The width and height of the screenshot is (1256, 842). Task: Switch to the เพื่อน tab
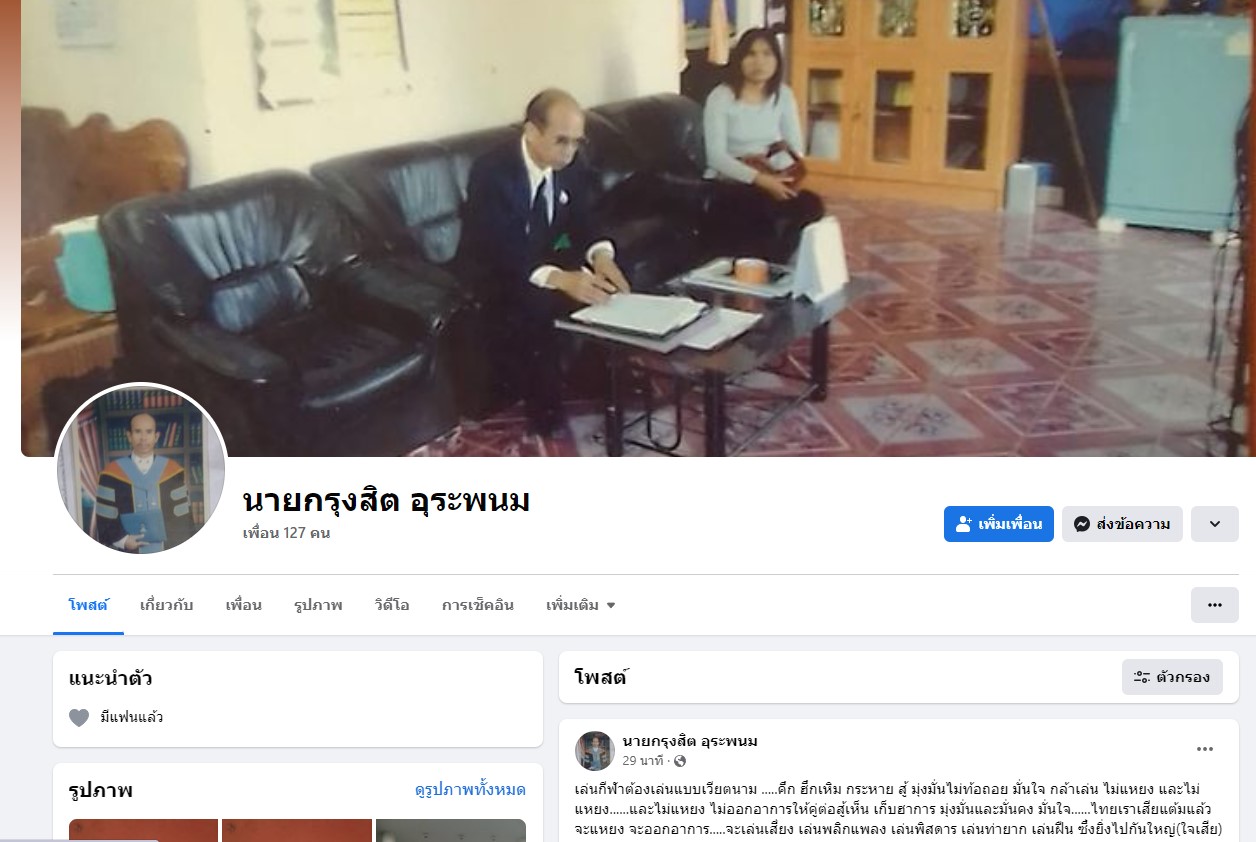click(x=243, y=605)
